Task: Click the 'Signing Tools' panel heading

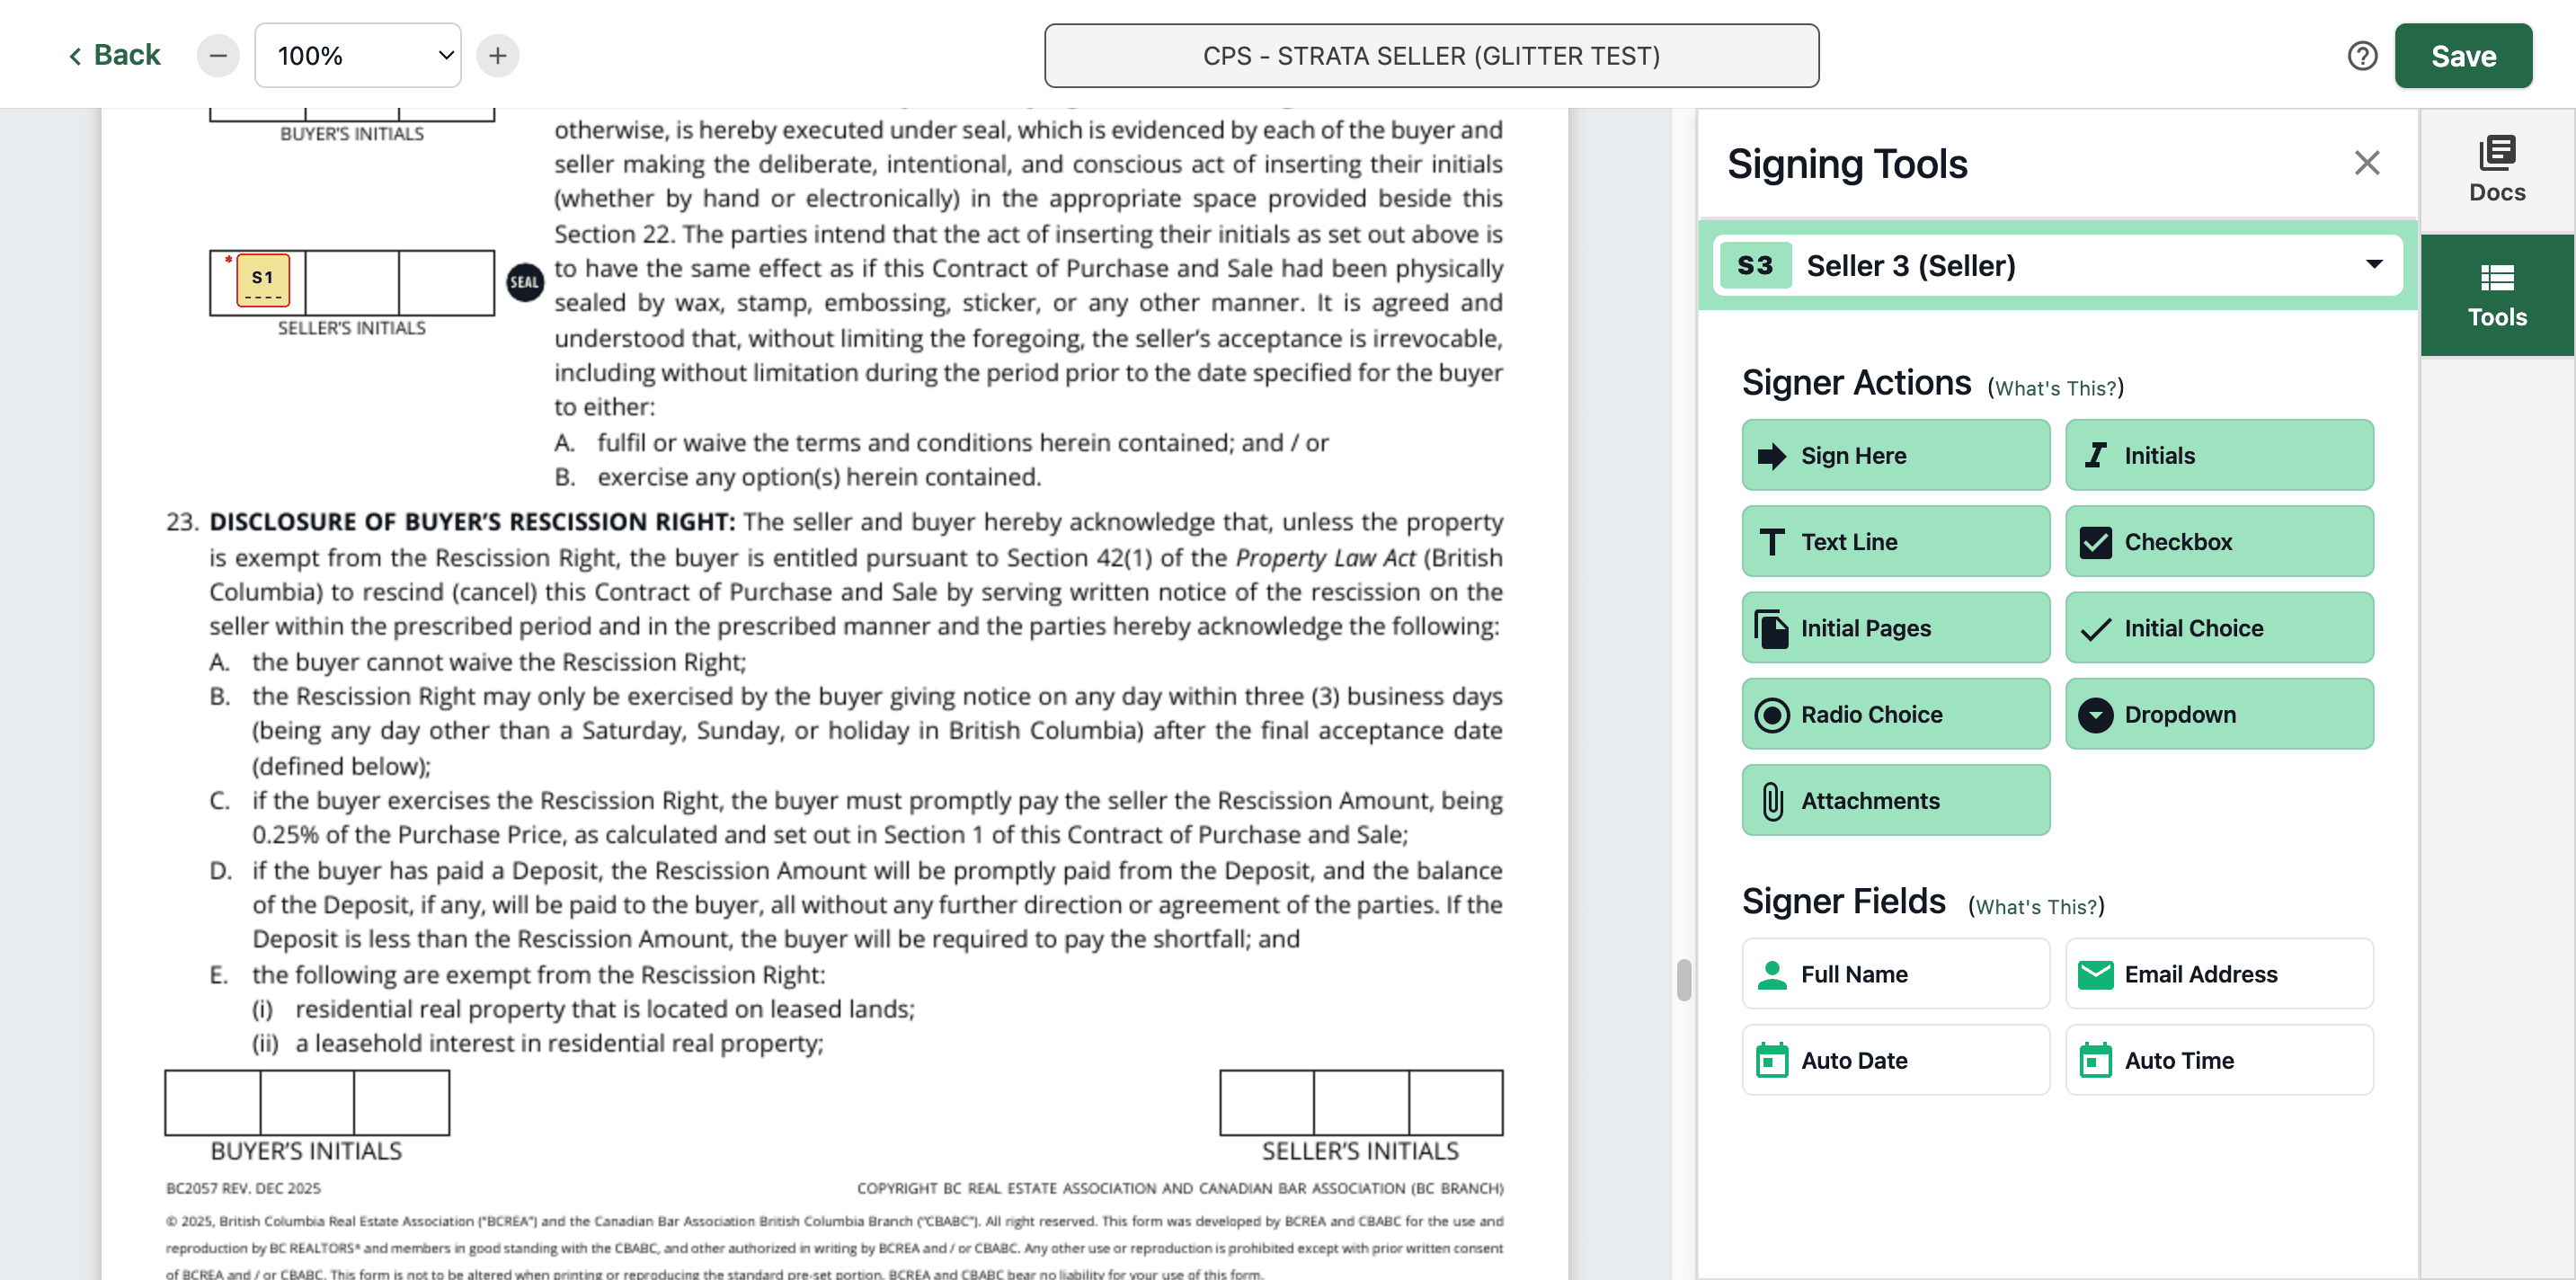Action: click(1847, 164)
